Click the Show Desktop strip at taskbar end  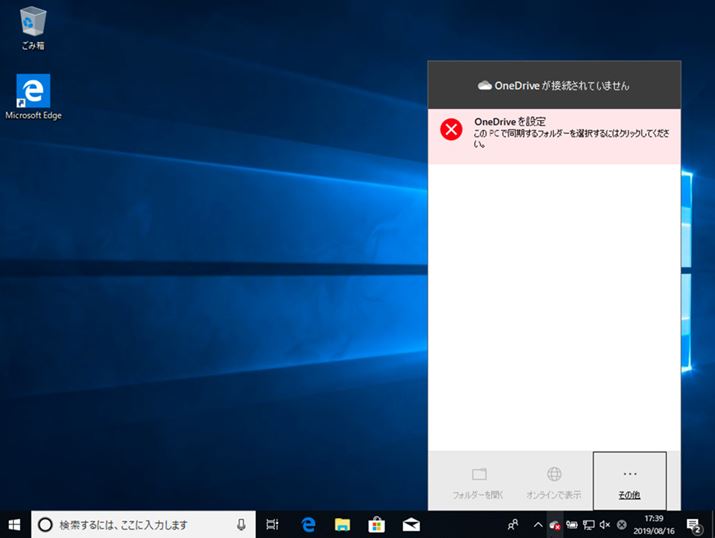[713, 525]
